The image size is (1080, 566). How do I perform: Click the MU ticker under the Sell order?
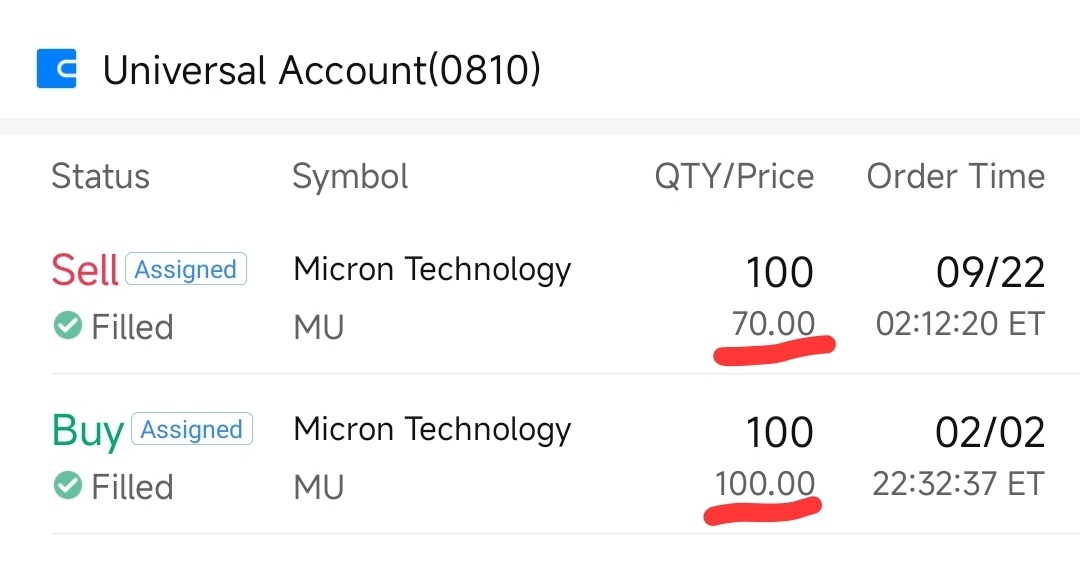[319, 327]
